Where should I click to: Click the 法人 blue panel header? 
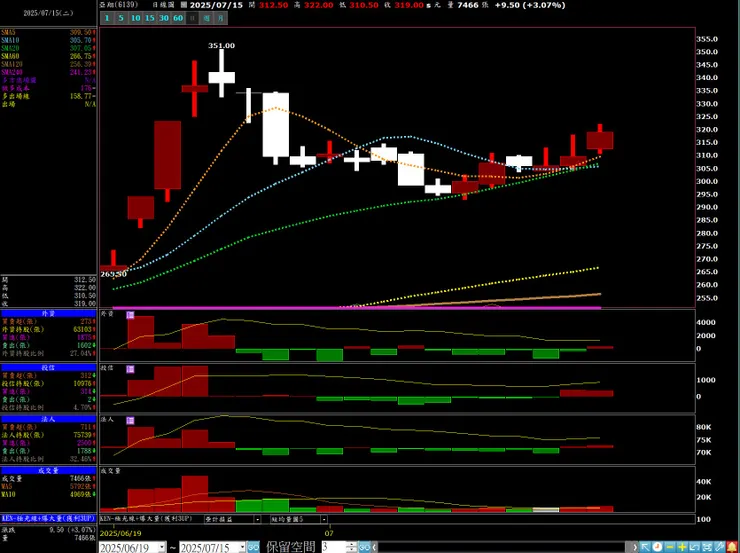[49, 419]
